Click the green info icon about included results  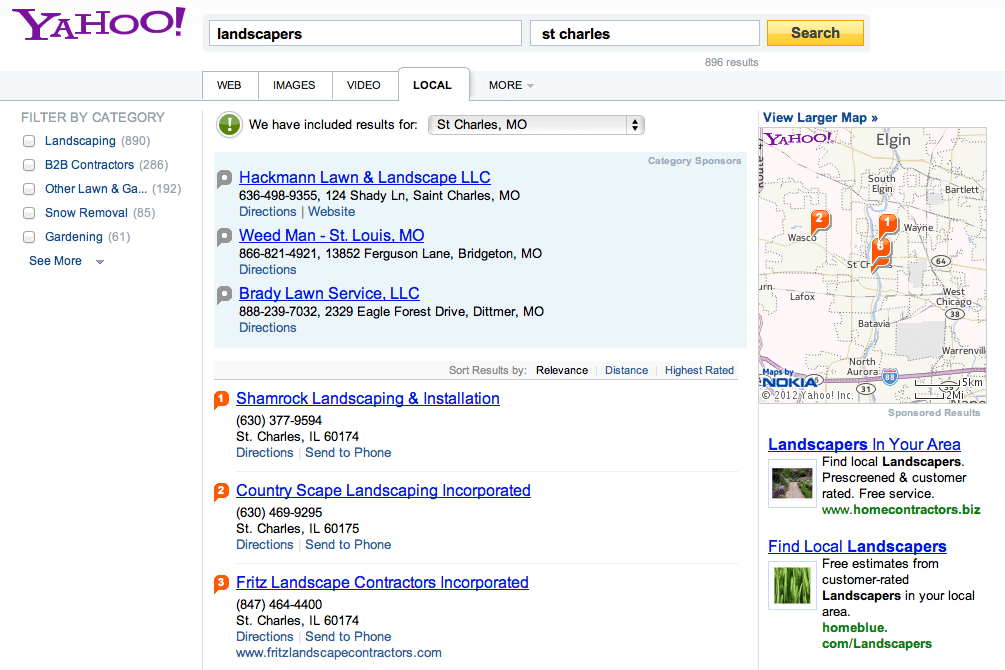click(x=228, y=125)
